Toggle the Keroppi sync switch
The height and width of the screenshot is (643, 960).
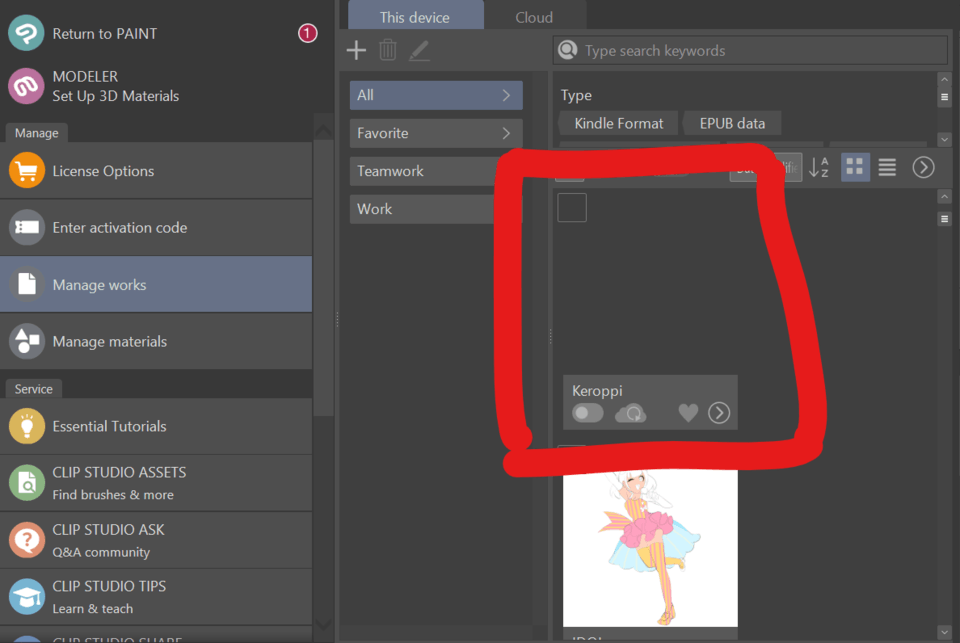(588, 412)
